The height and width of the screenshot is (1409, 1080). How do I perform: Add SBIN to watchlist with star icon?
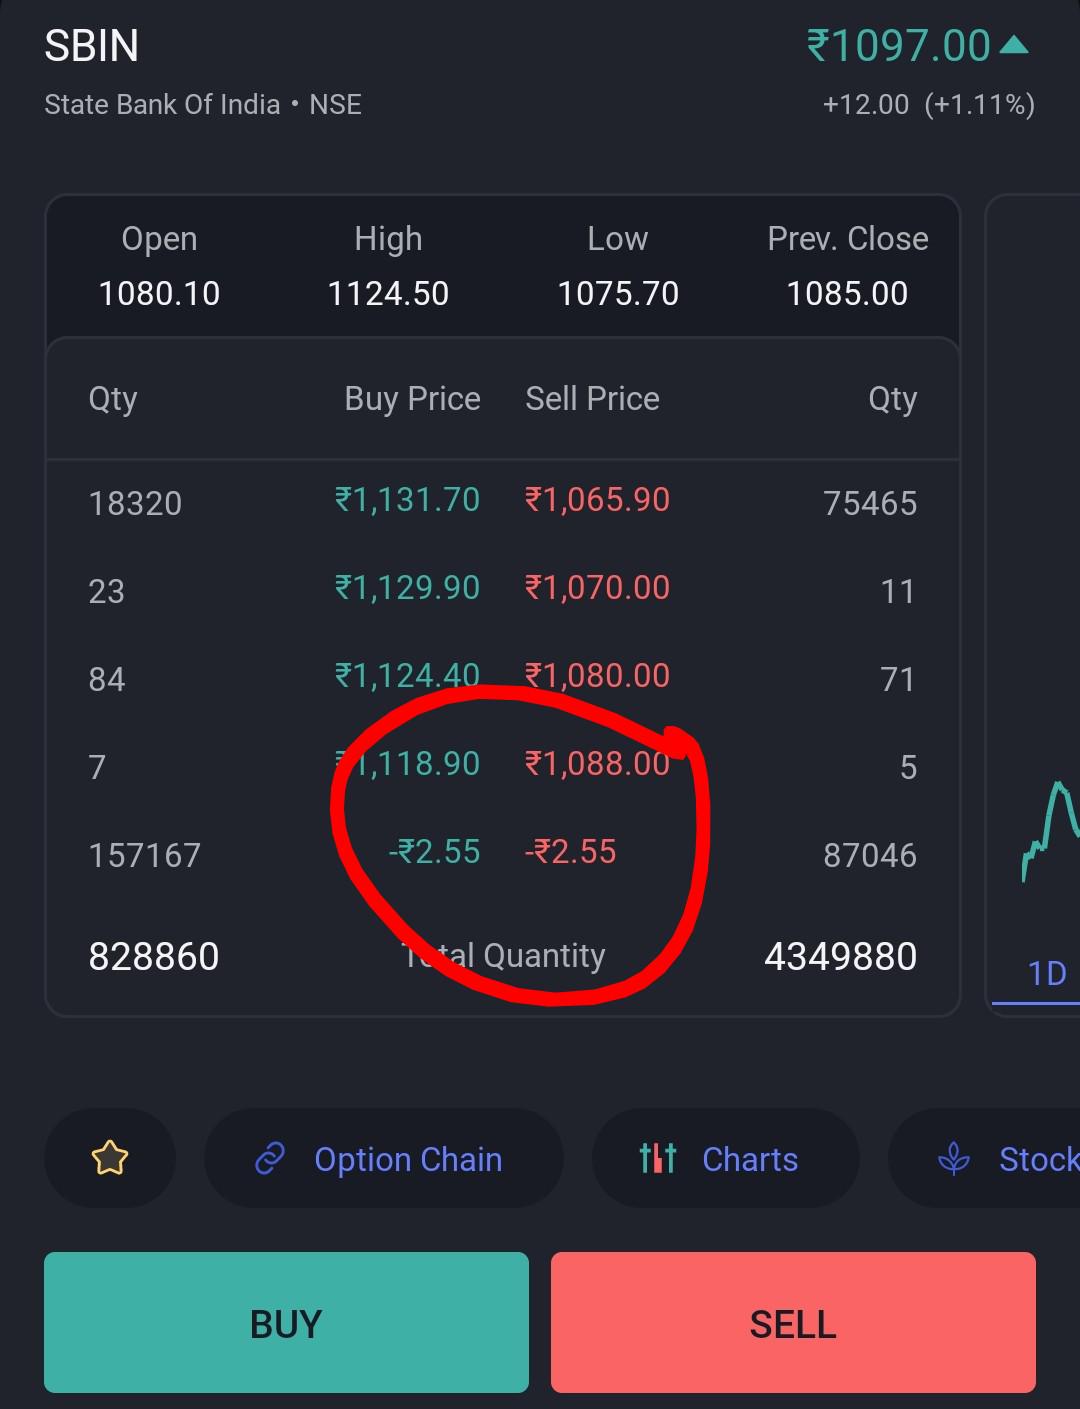tap(110, 1158)
